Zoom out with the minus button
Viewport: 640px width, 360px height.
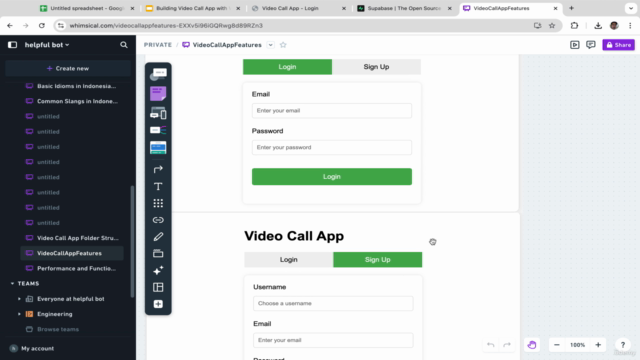[x=557, y=345]
